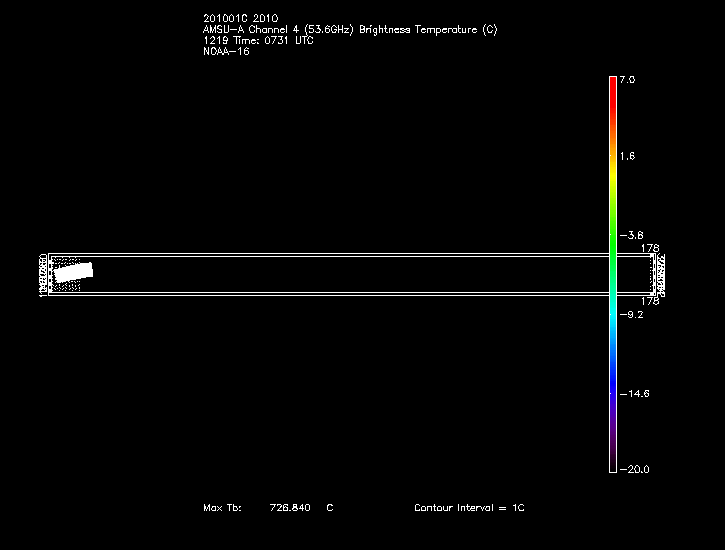Click the -9.2 color scale label
This screenshot has width=725, height=550.
630,314
